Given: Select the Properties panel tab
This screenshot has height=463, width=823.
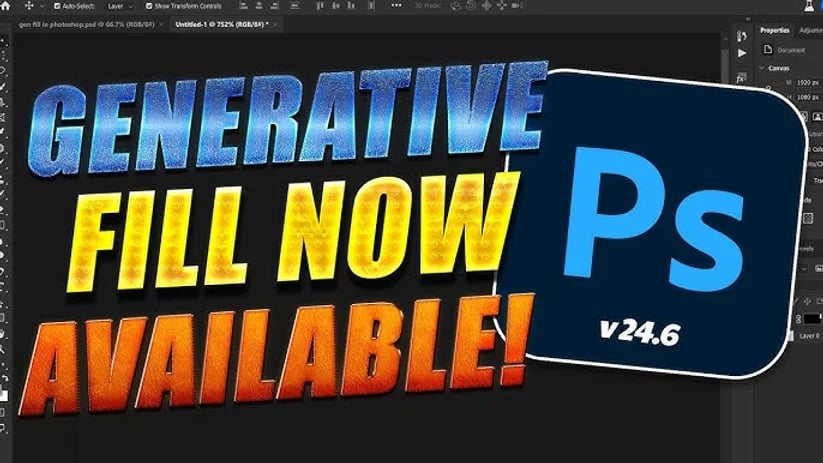Looking at the screenshot, I should click(775, 30).
